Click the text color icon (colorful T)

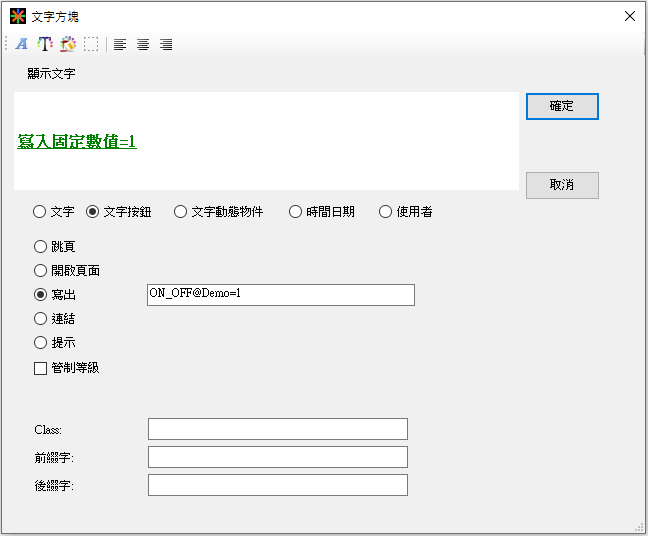pos(45,44)
